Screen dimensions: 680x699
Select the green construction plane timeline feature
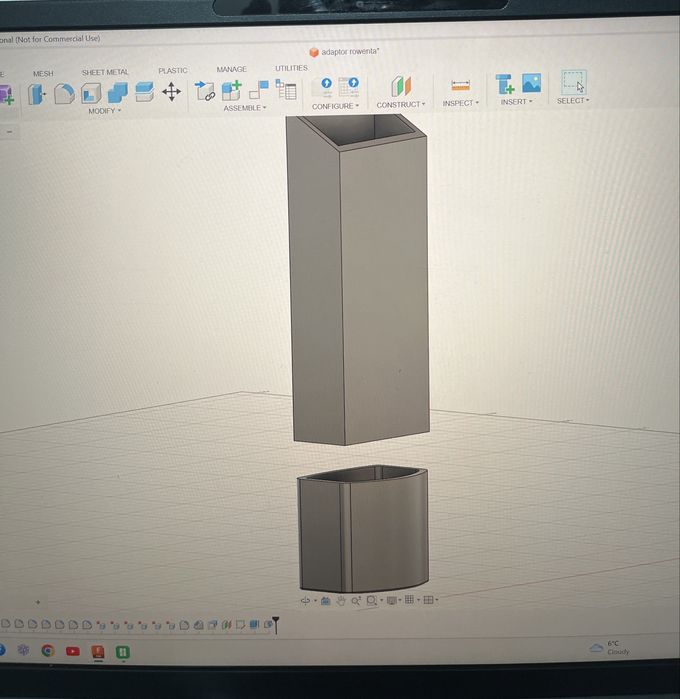click(x=227, y=625)
